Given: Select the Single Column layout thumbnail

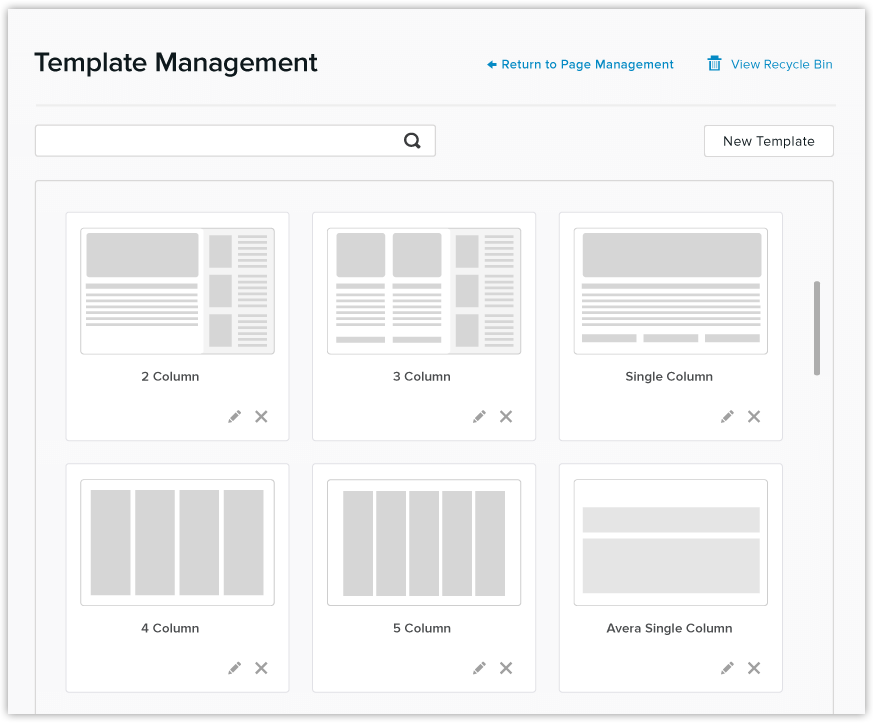Looking at the screenshot, I should 670,291.
